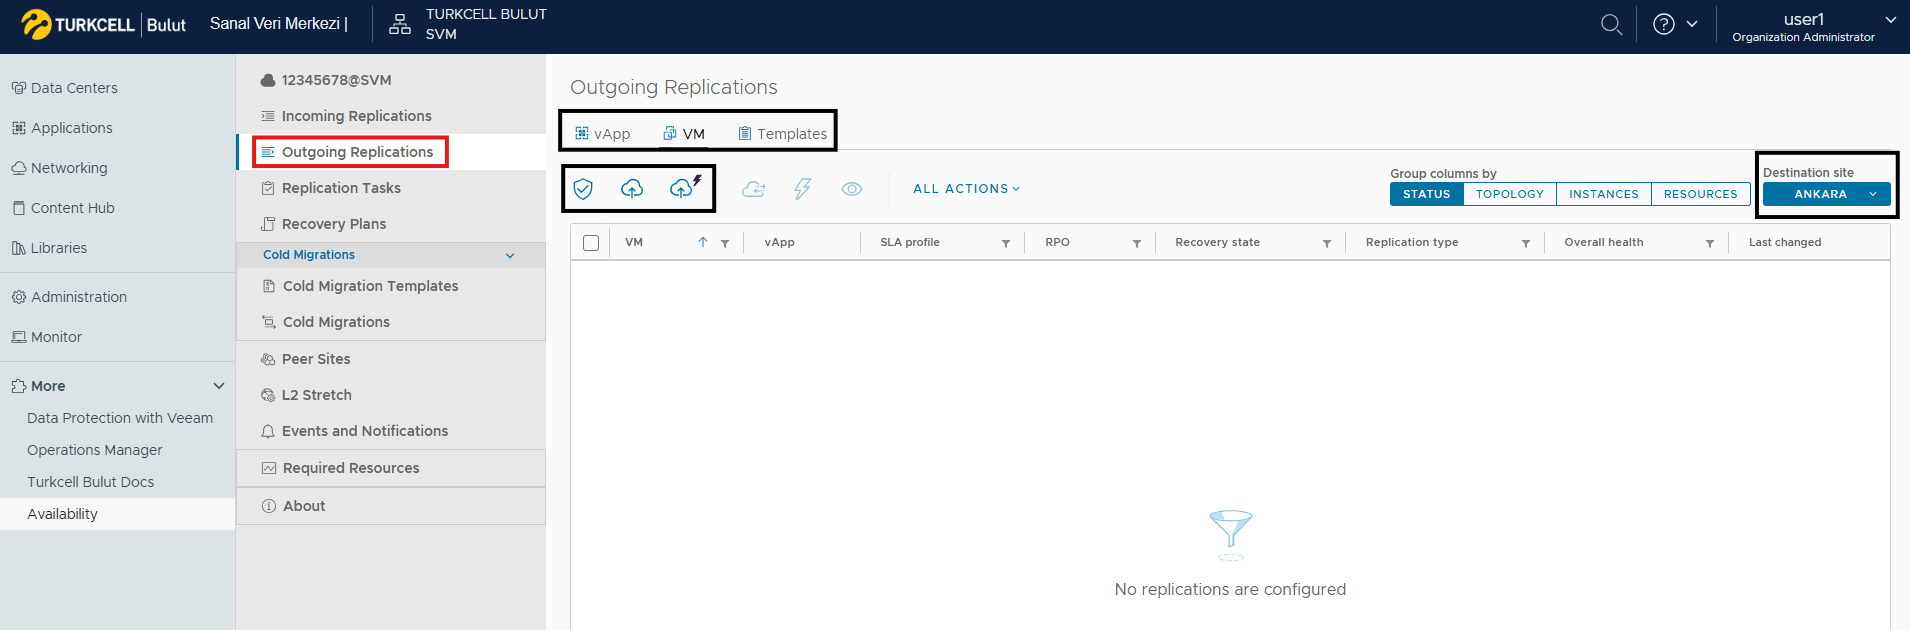Collapse the More section in left sidebar
Image resolution: width=1910 pixels, height=630 pixels.
click(x=219, y=386)
